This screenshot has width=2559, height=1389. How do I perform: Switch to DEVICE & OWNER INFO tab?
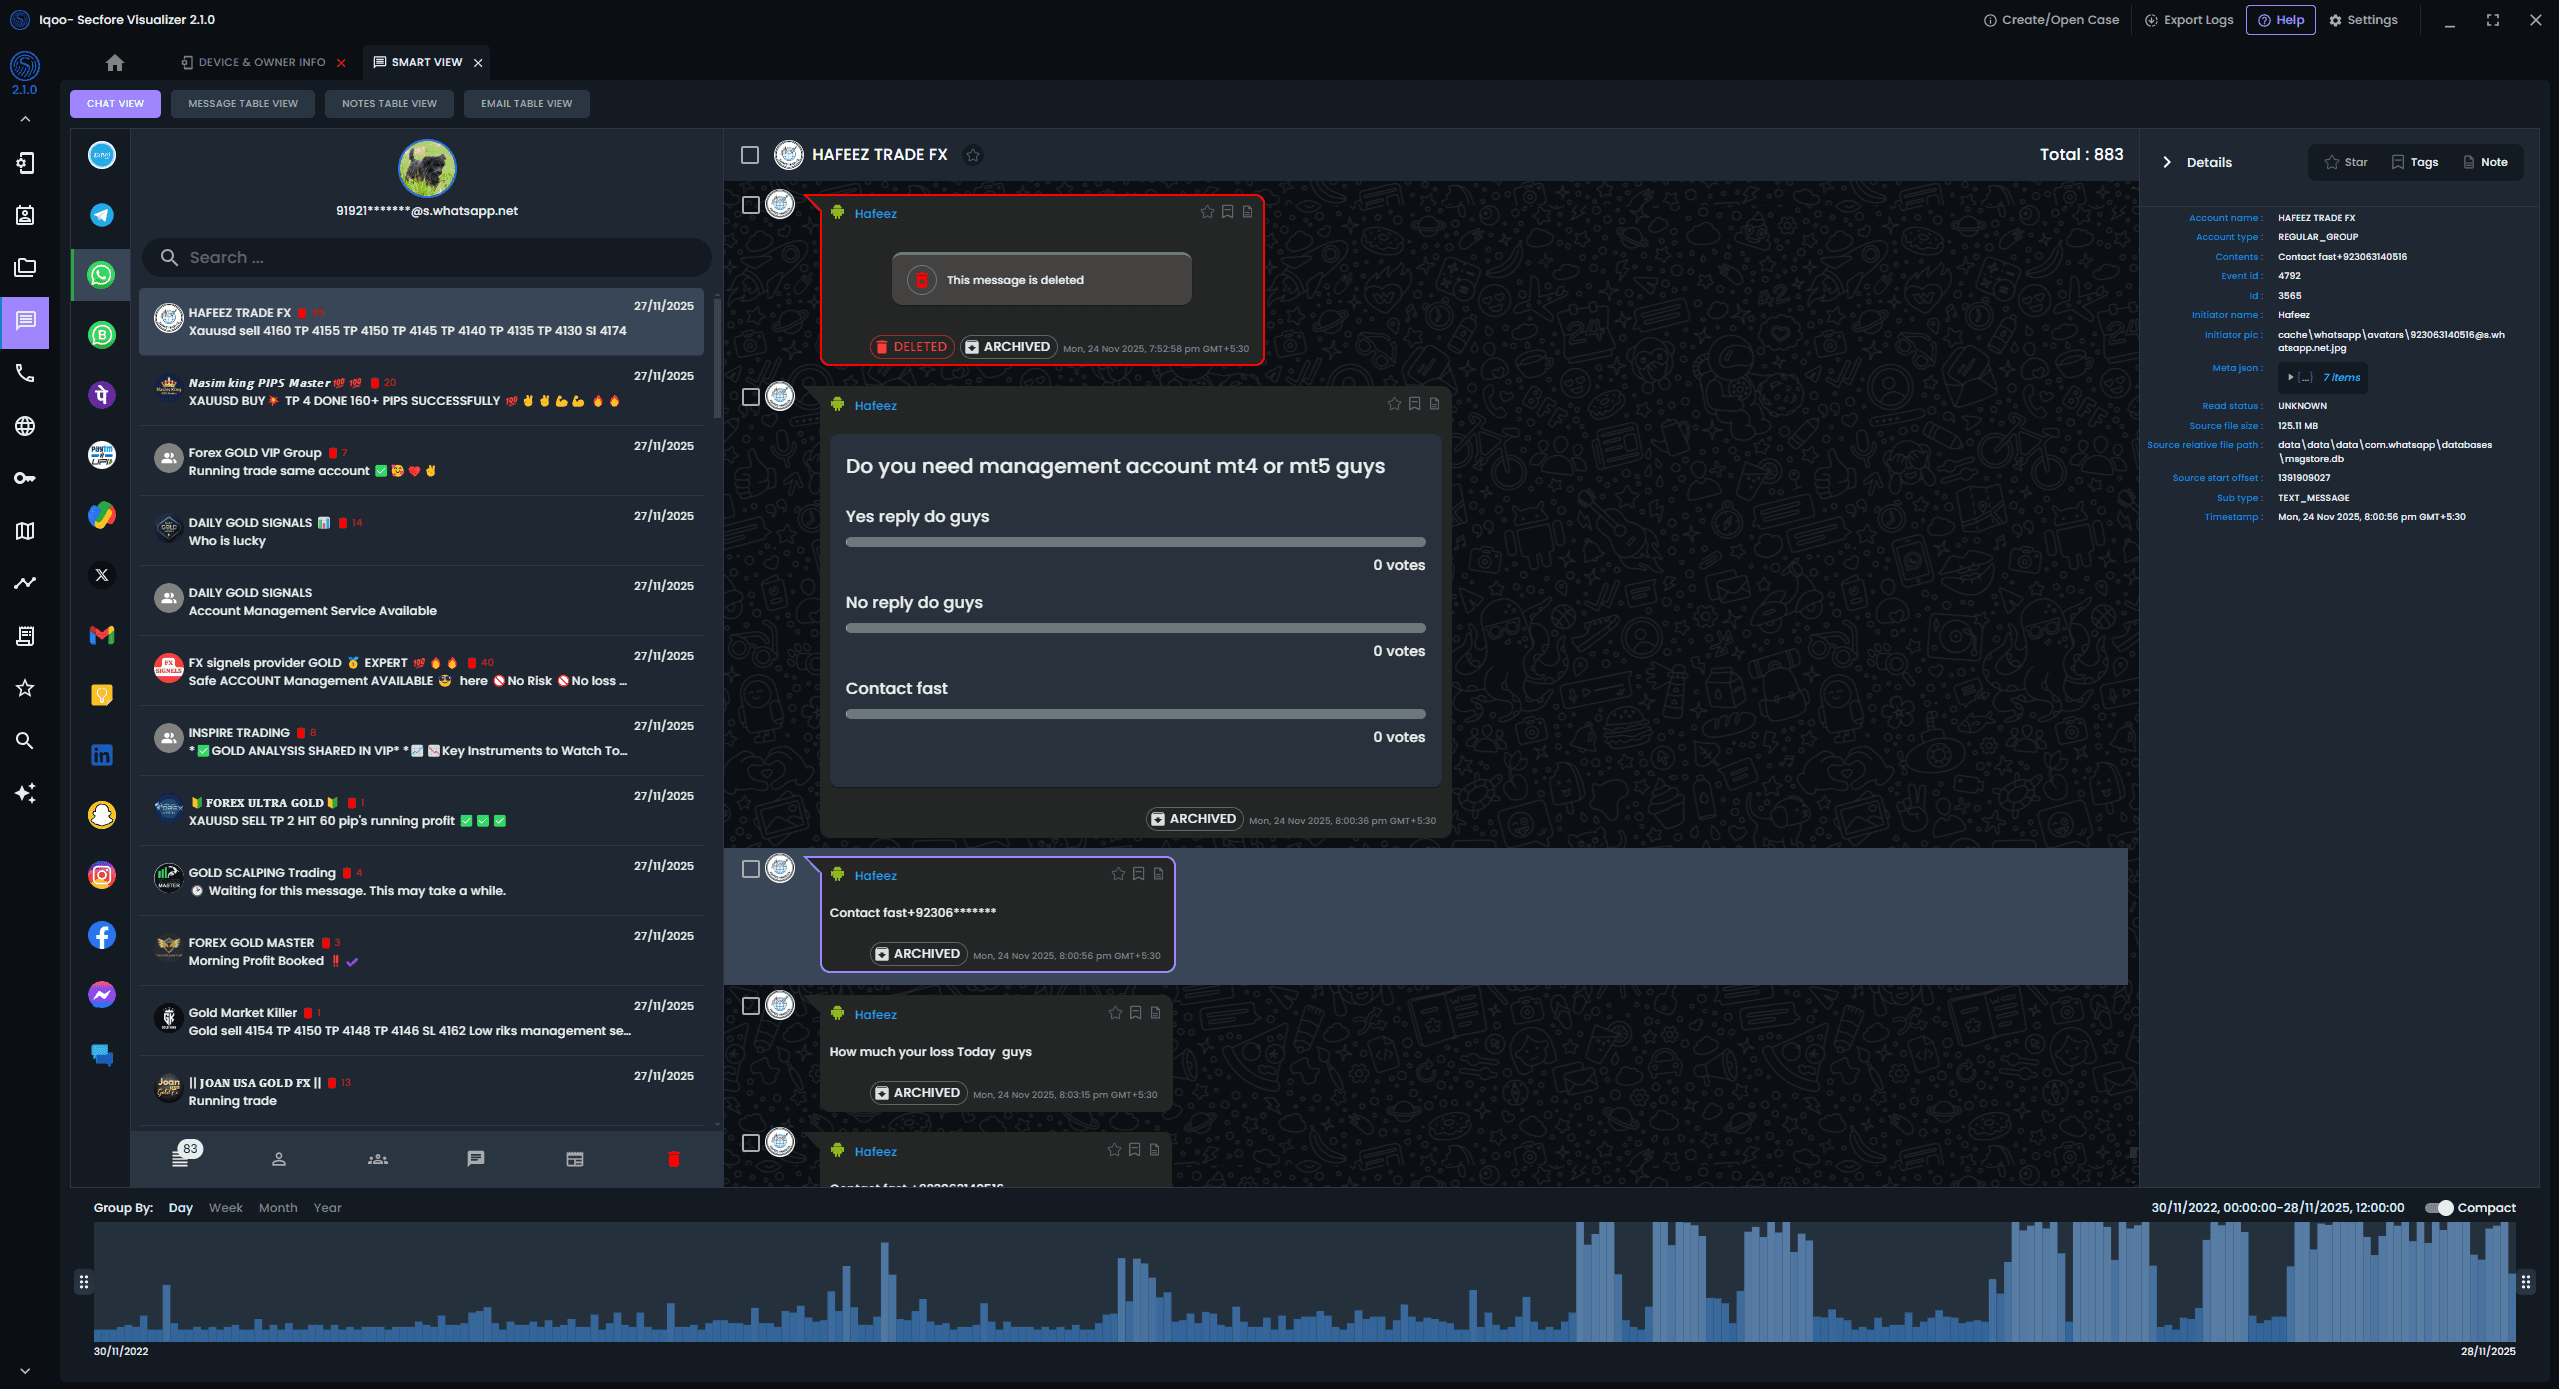click(x=261, y=62)
